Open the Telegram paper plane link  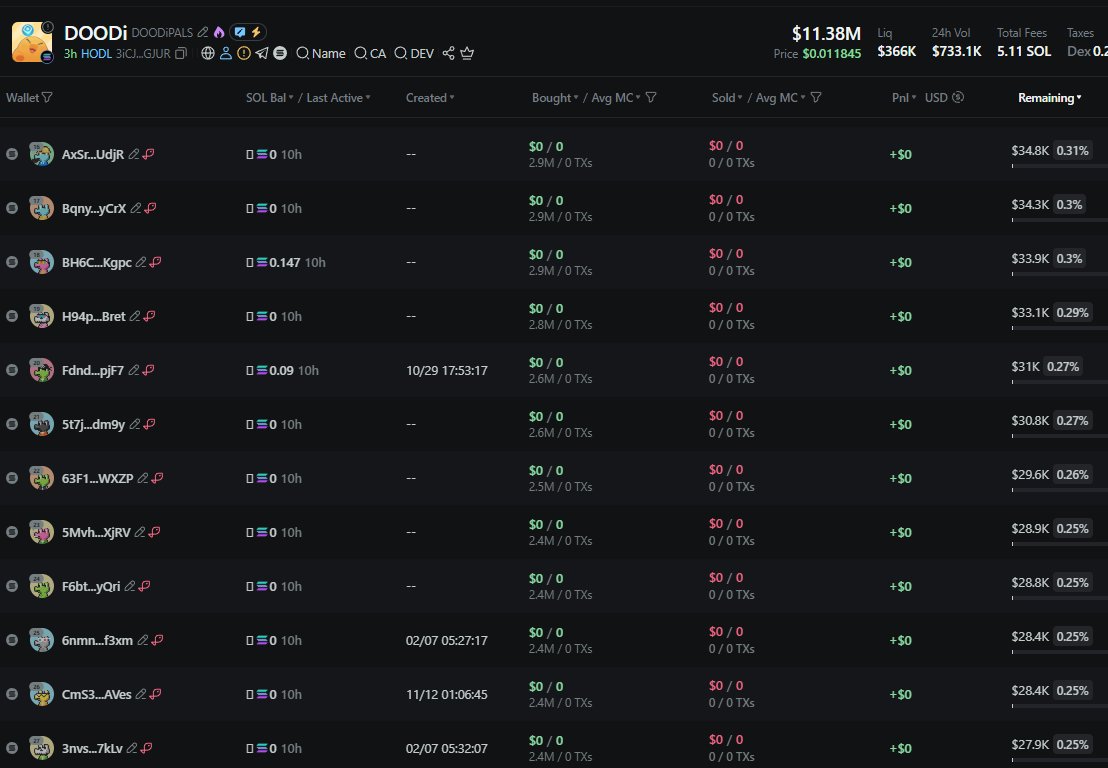point(261,54)
